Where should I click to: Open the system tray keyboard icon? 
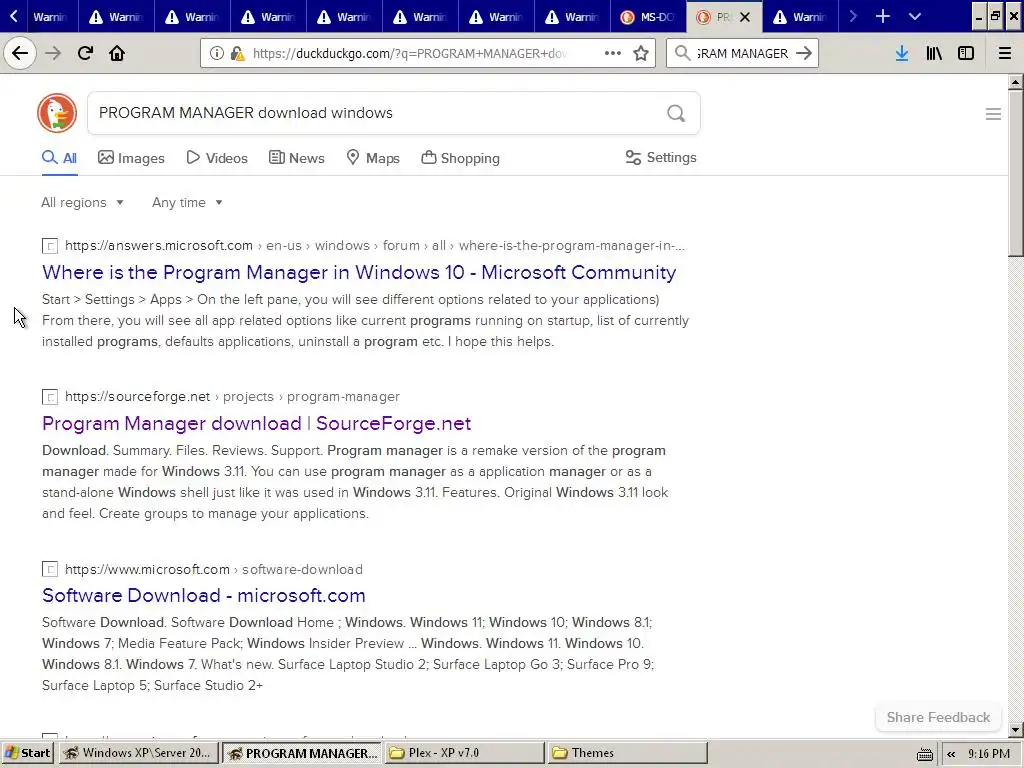[925, 754]
